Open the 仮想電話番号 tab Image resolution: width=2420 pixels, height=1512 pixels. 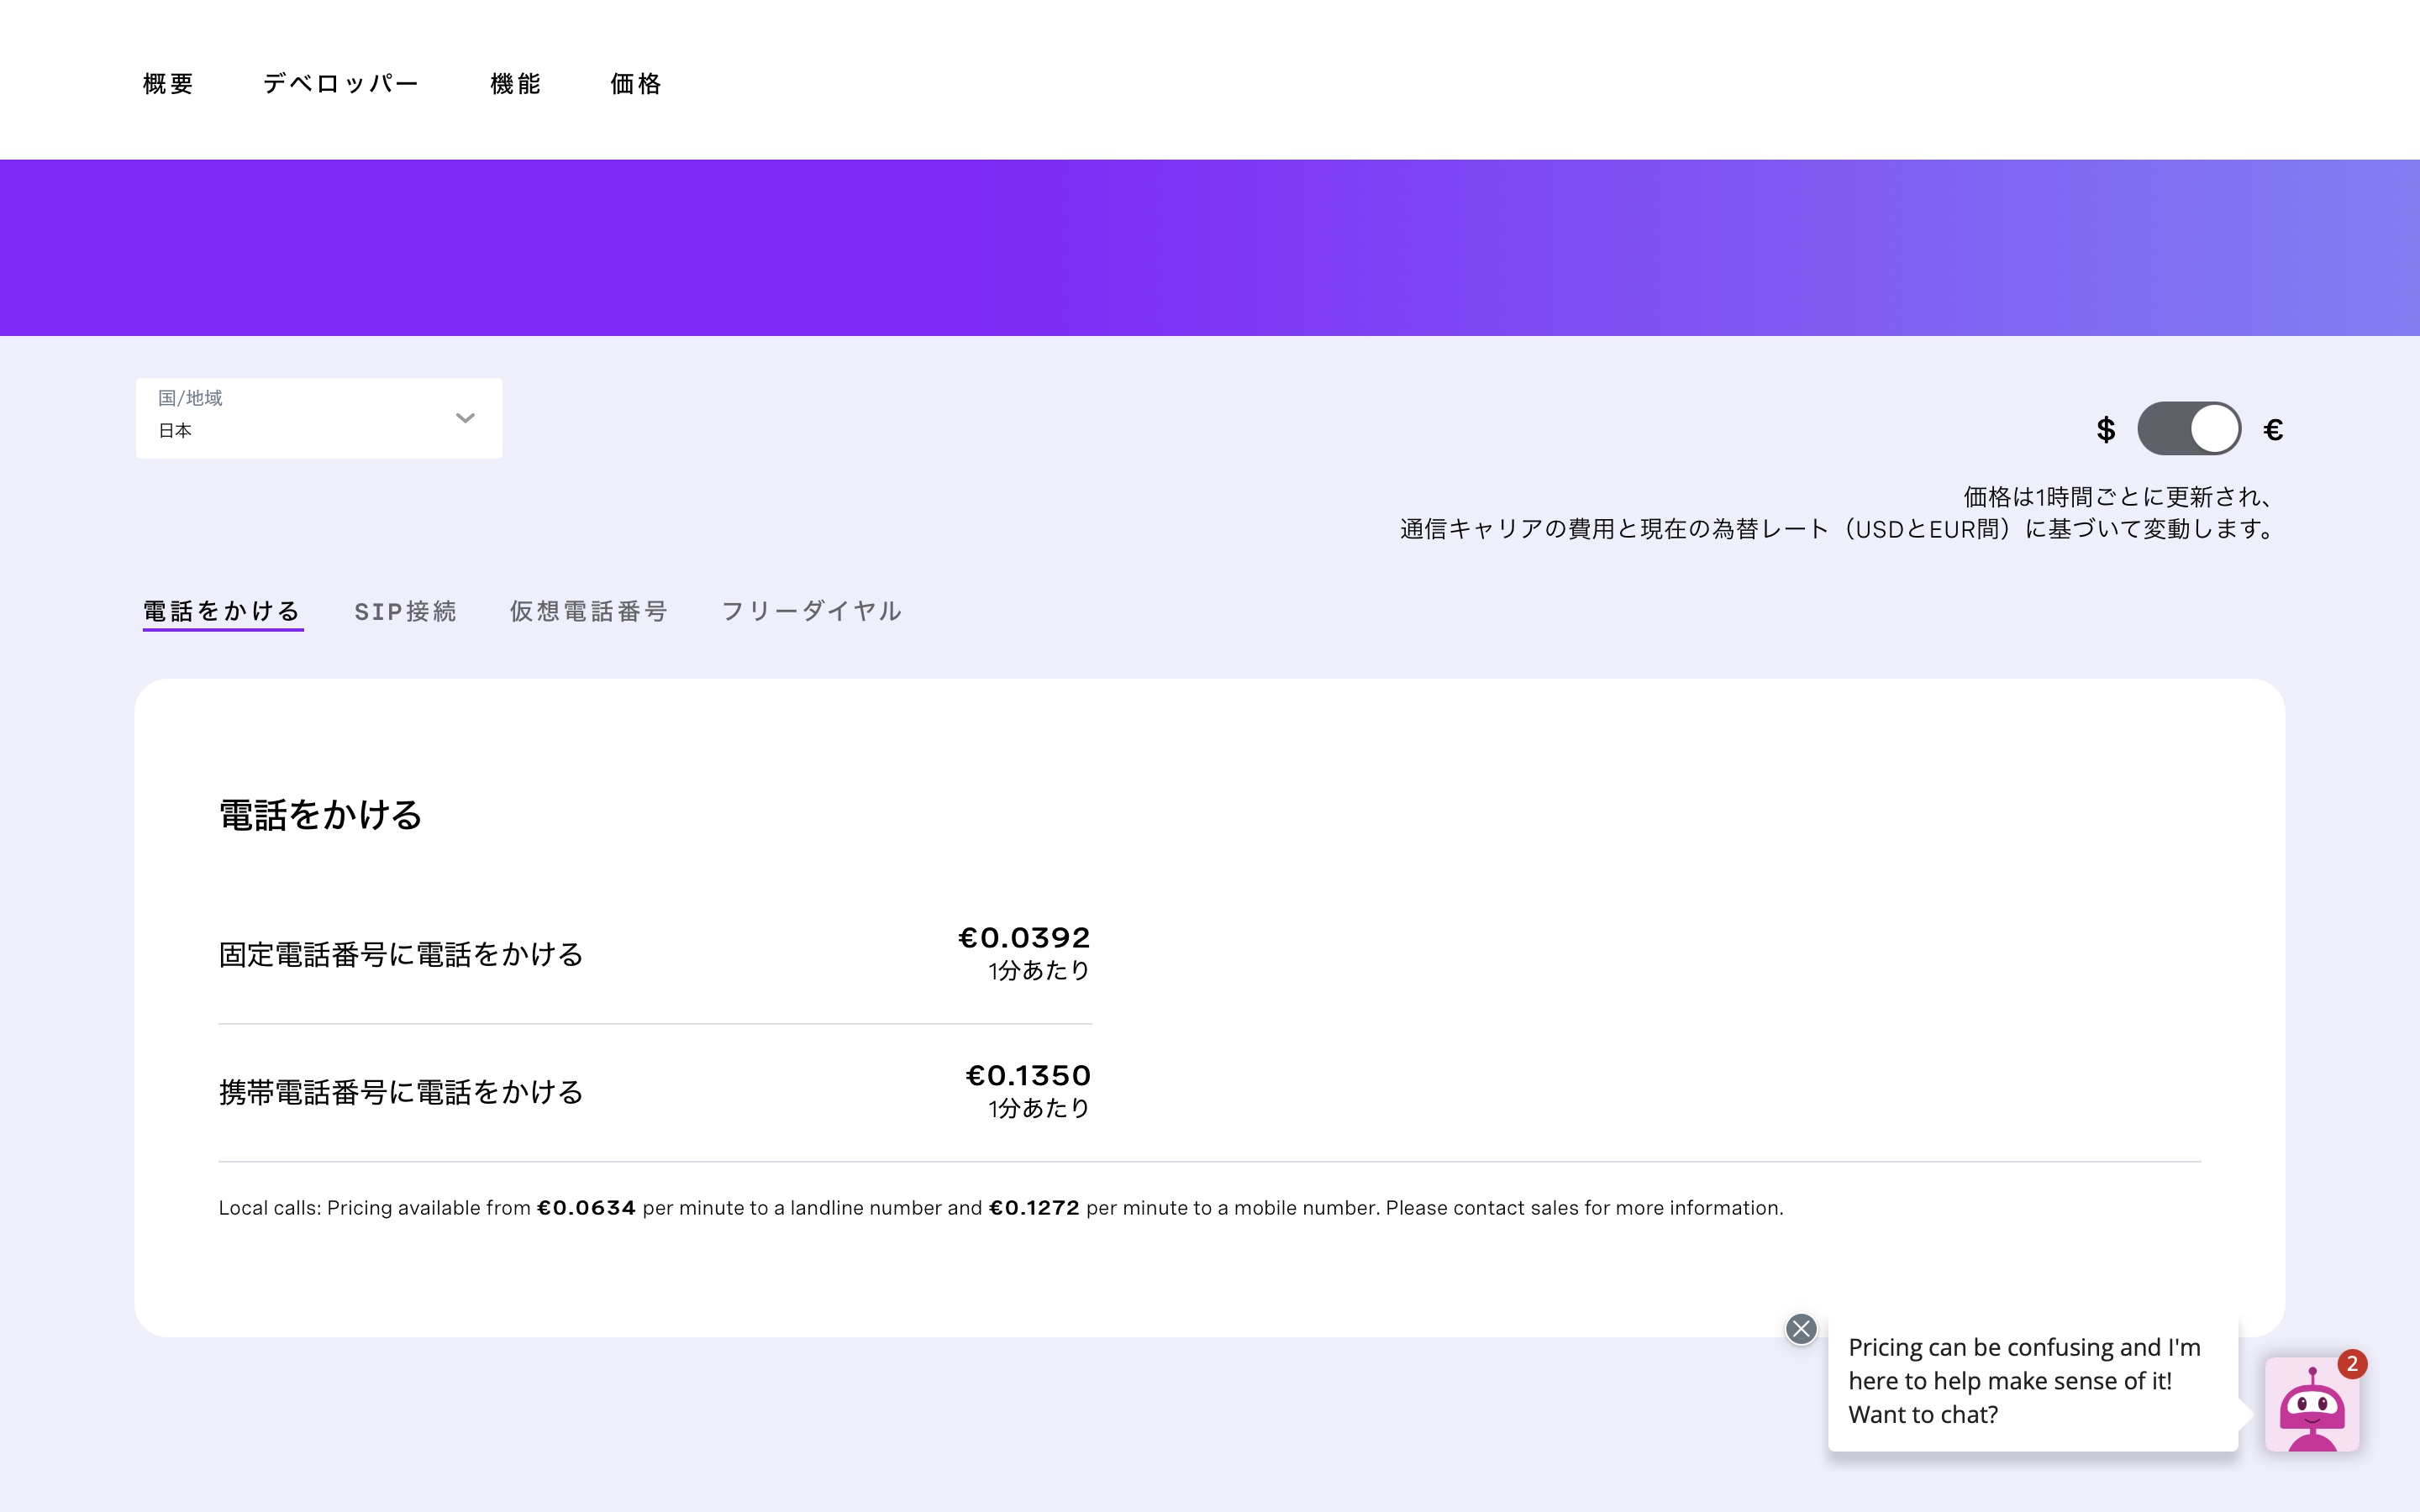(x=588, y=611)
